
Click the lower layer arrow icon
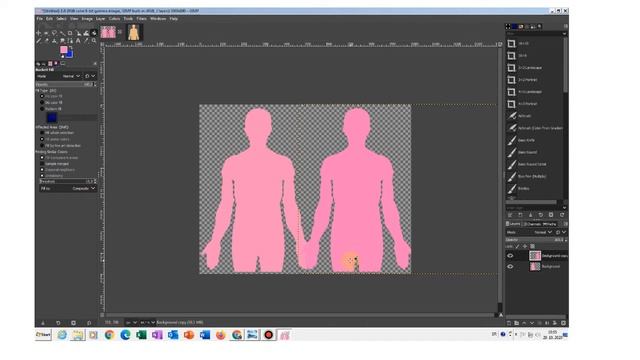pos(532,323)
